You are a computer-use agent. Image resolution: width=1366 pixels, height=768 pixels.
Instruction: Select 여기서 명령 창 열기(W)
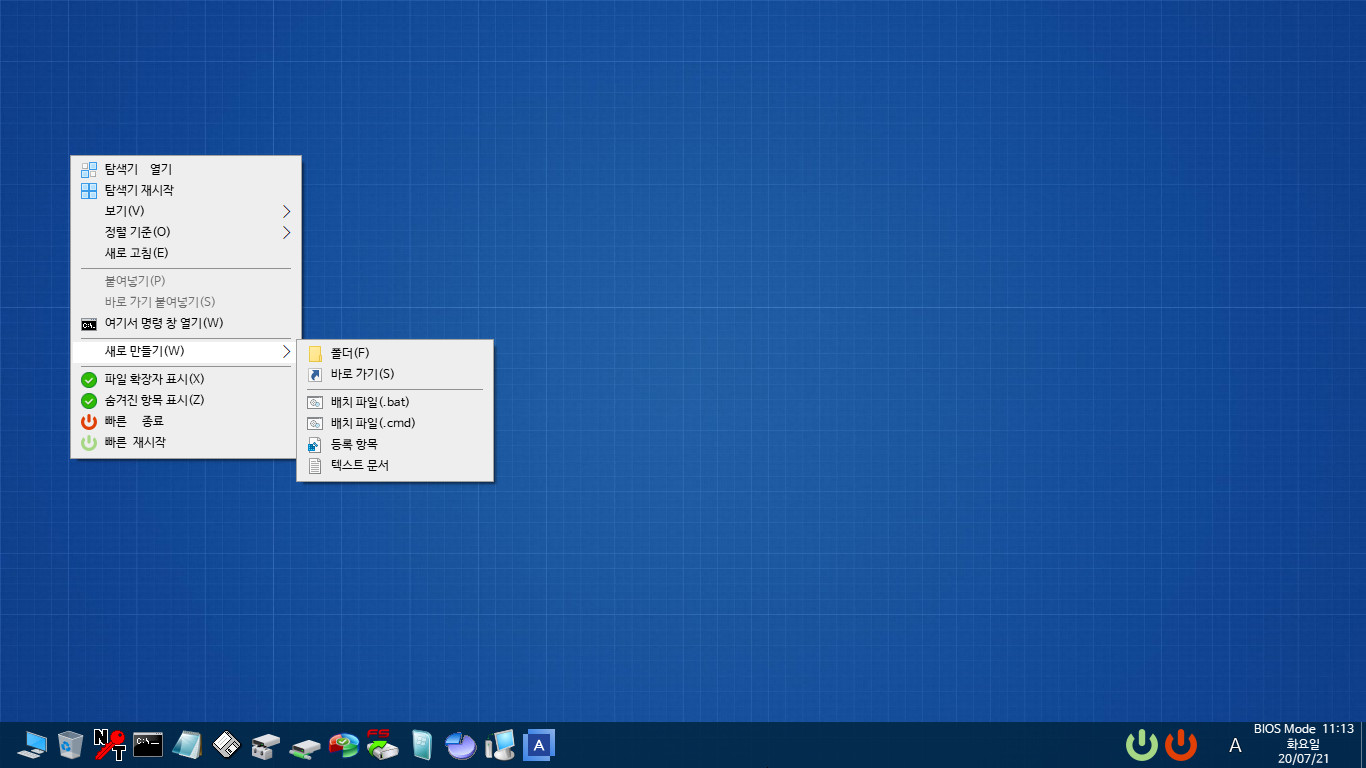pos(186,323)
